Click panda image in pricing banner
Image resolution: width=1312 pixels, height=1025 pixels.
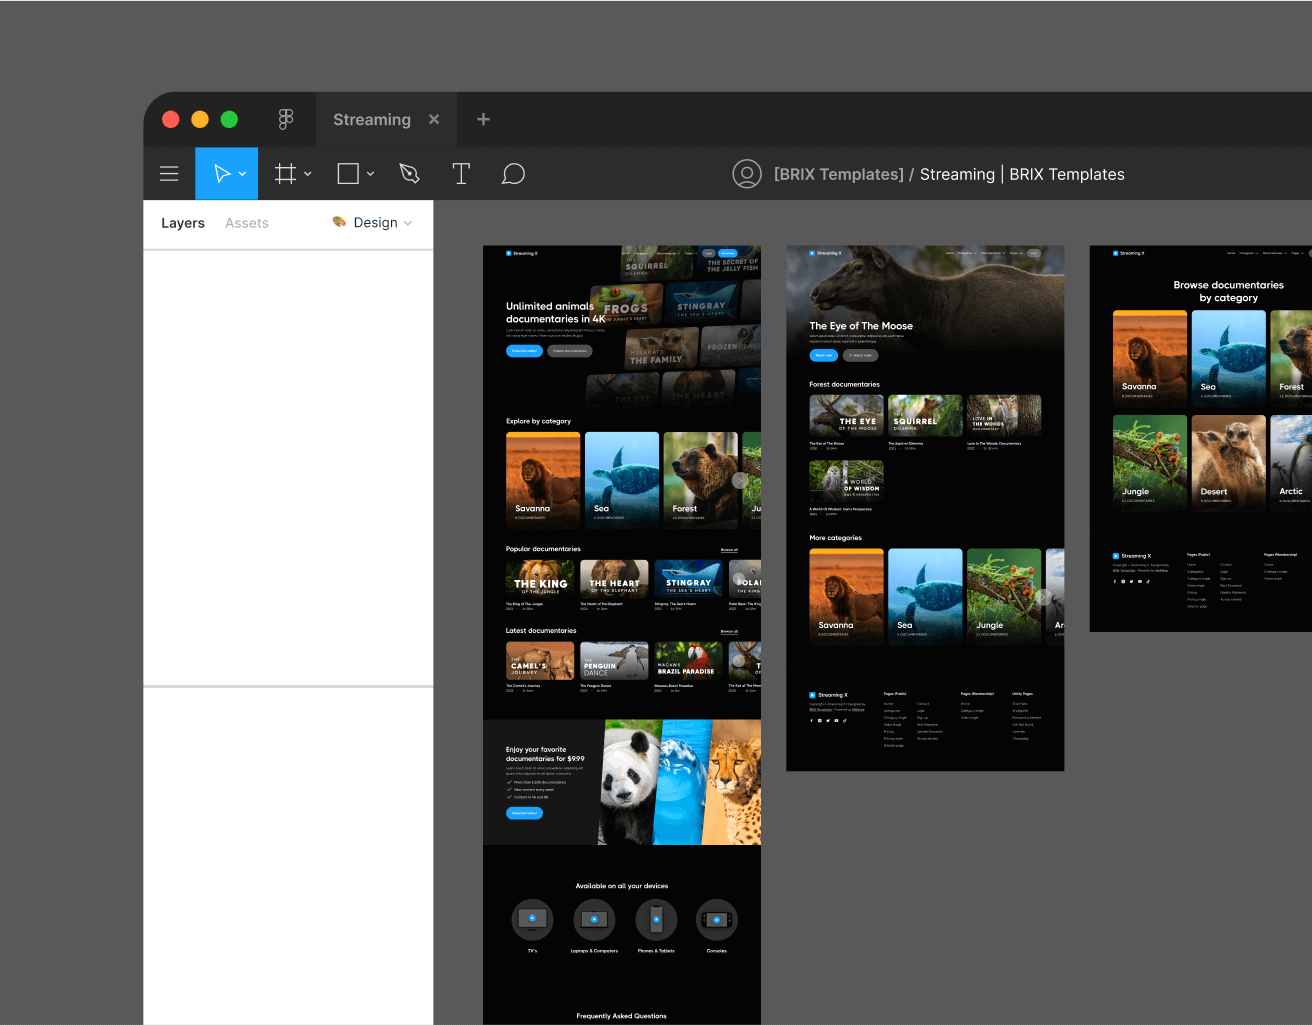629,782
